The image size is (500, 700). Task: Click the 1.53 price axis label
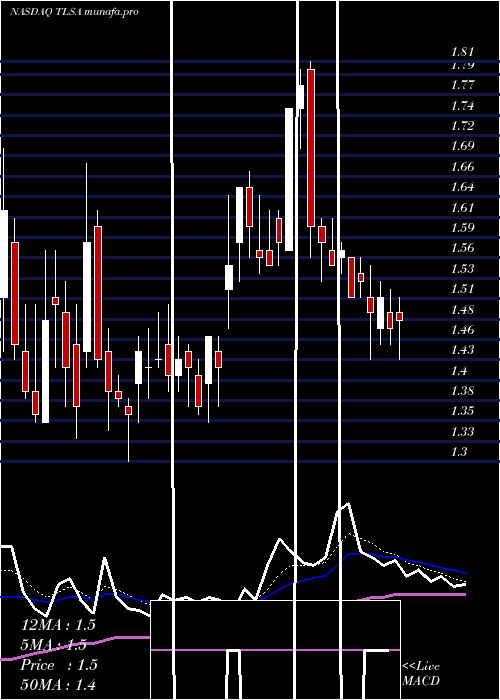point(462,269)
